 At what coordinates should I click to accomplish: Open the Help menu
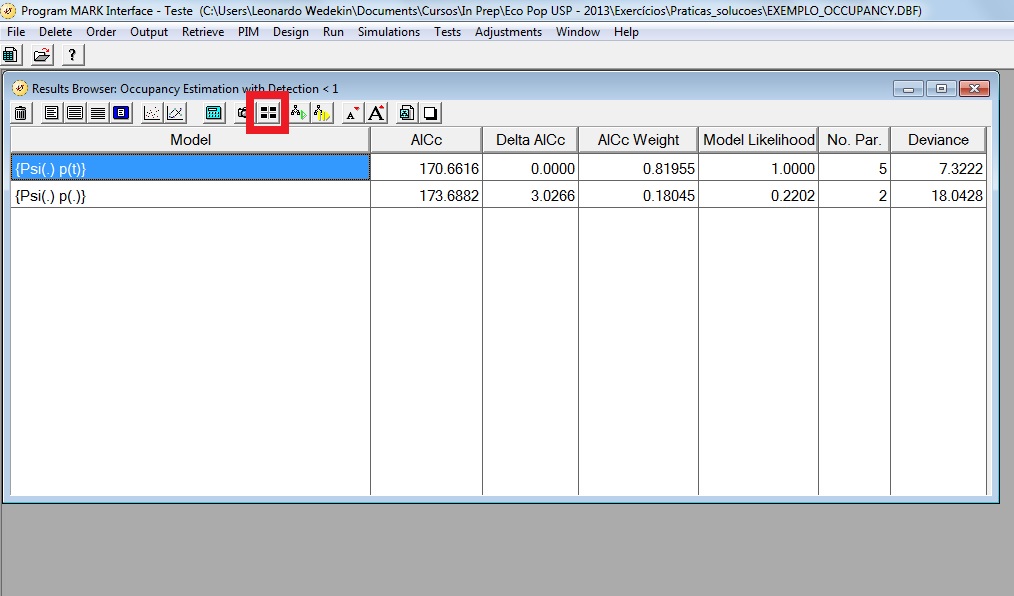coord(626,32)
